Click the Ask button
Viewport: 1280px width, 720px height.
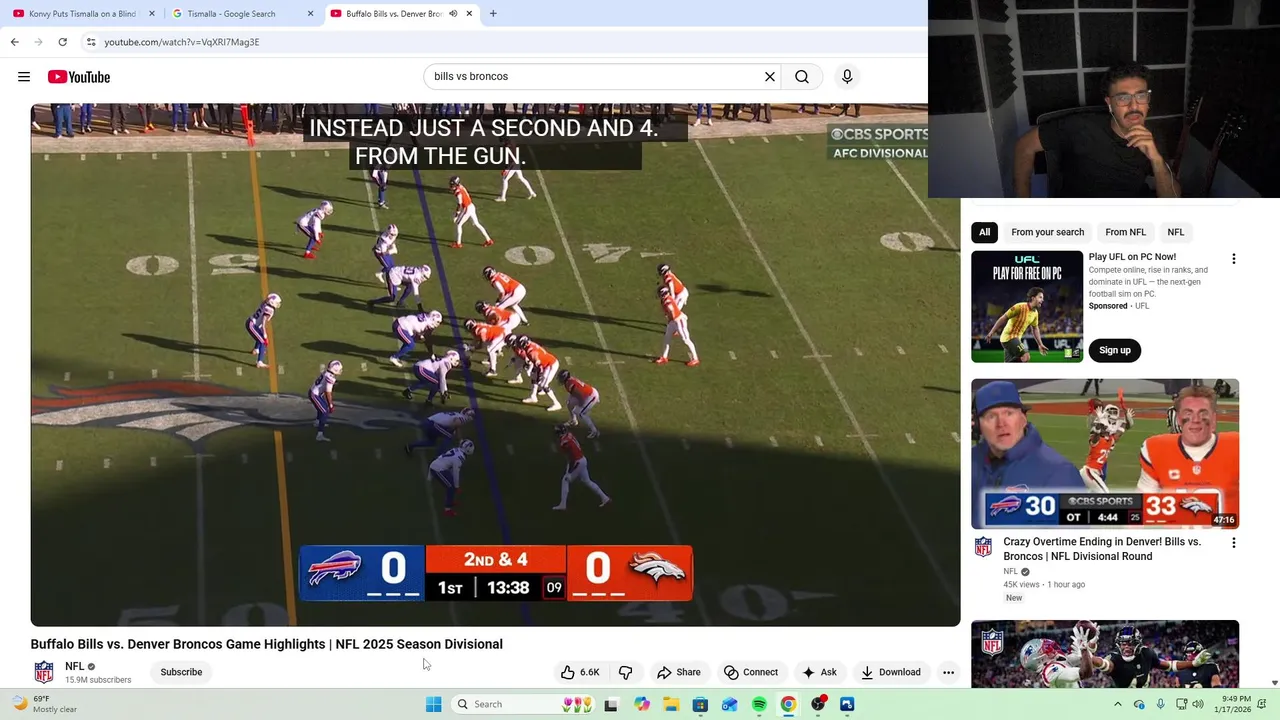point(819,672)
